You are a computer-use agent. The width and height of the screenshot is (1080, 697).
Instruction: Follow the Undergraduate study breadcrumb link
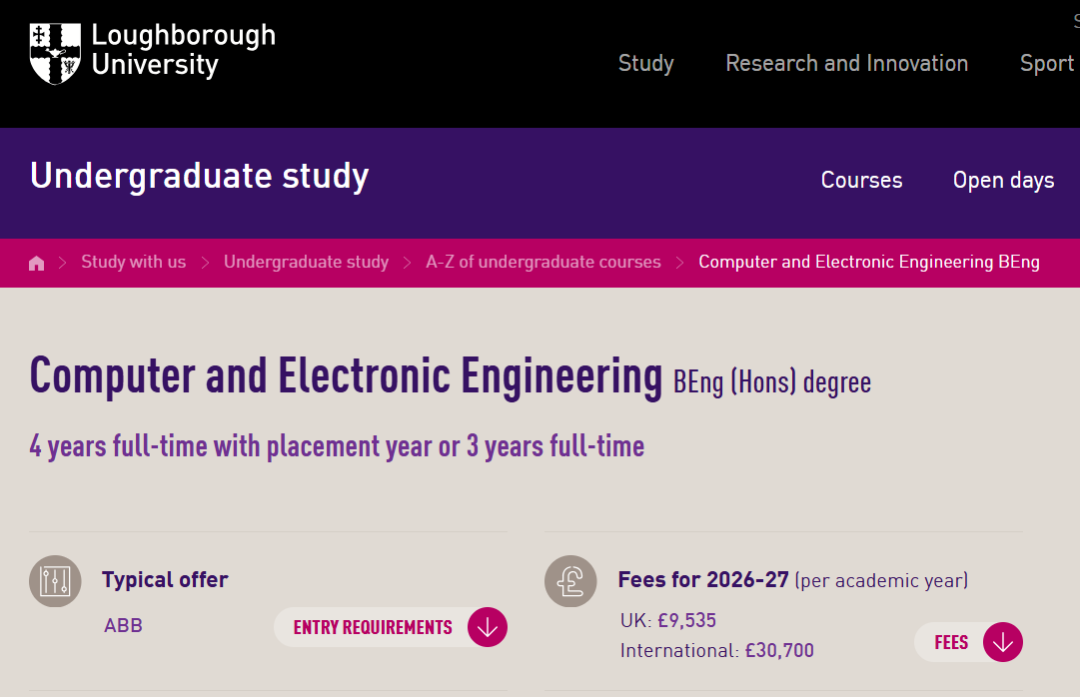[x=306, y=262]
